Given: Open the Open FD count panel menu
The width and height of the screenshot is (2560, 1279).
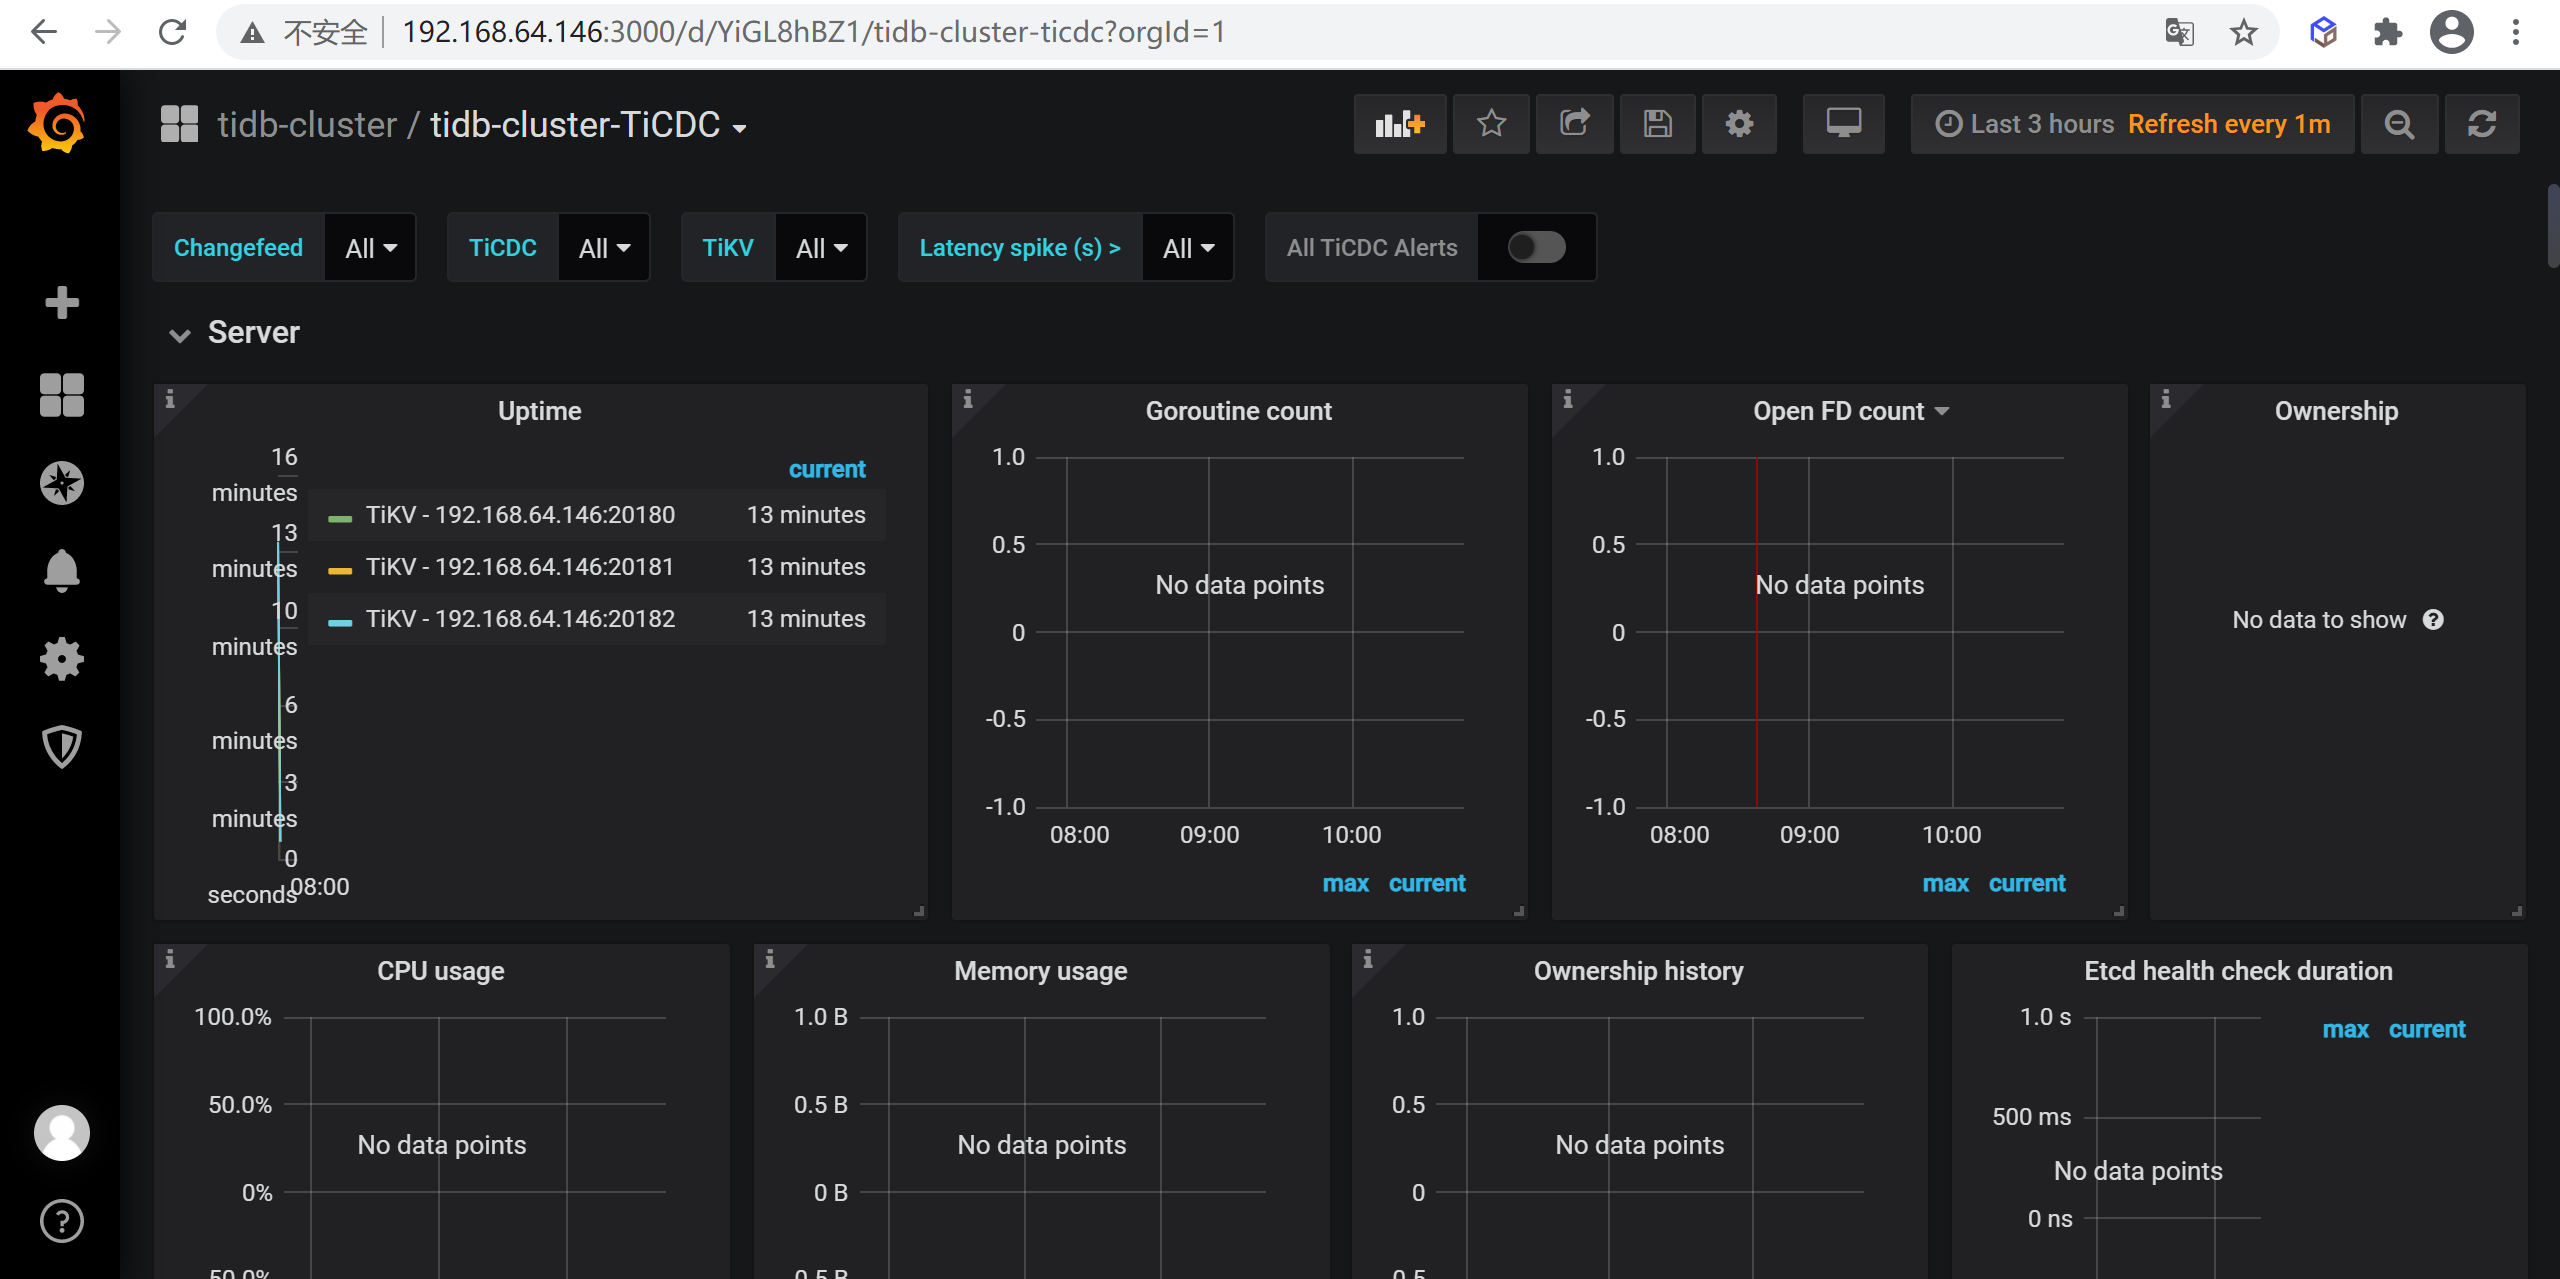Looking at the screenshot, I should coord(1851,411).
